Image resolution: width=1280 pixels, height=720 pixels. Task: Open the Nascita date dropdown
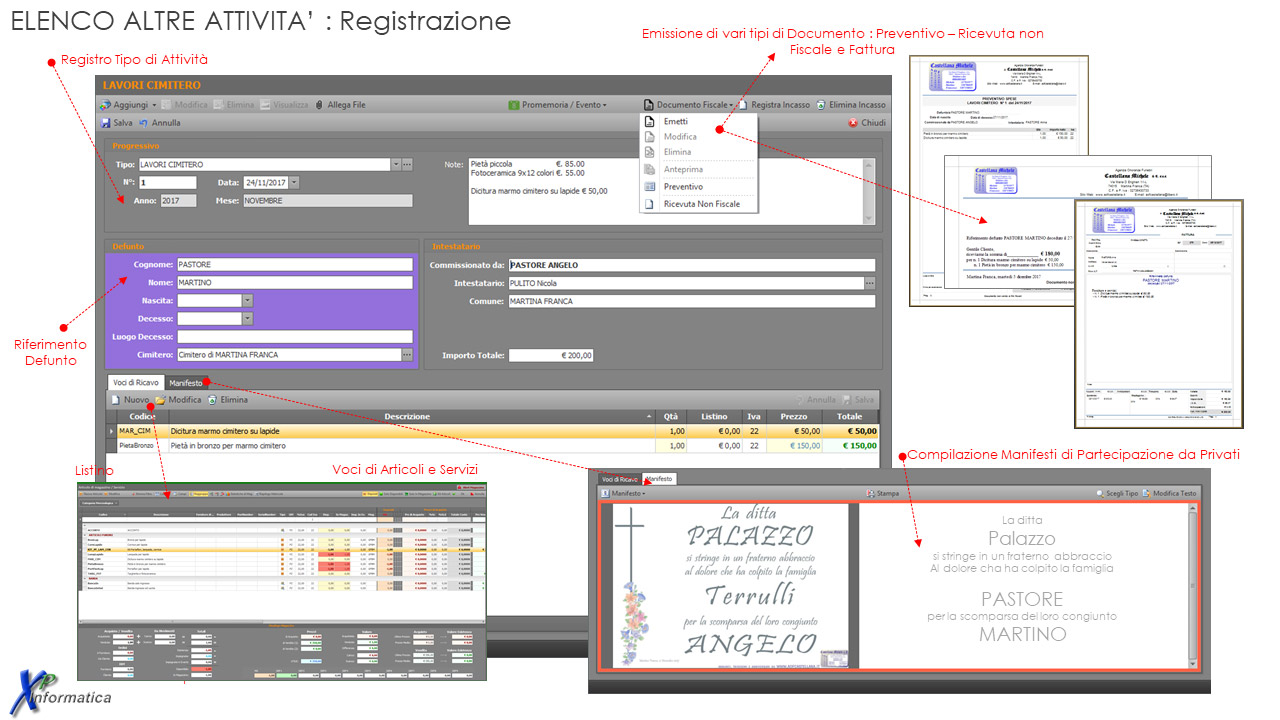[247, 301]
